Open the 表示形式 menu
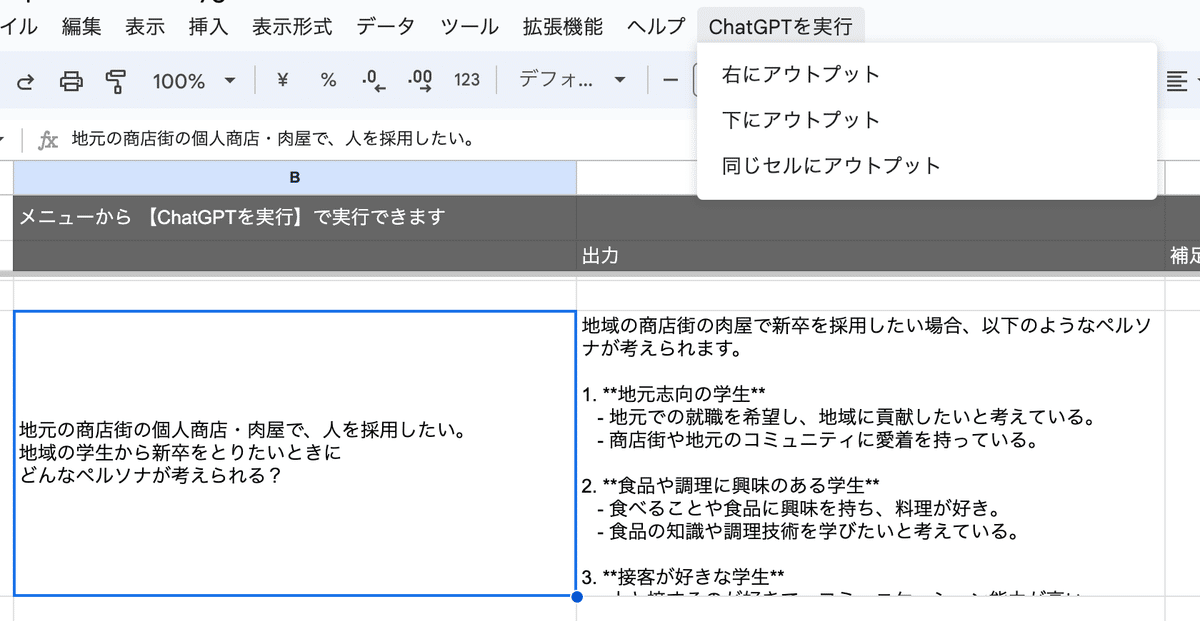1200x621 pixels. pyautogui.click(x=292, y=27)
